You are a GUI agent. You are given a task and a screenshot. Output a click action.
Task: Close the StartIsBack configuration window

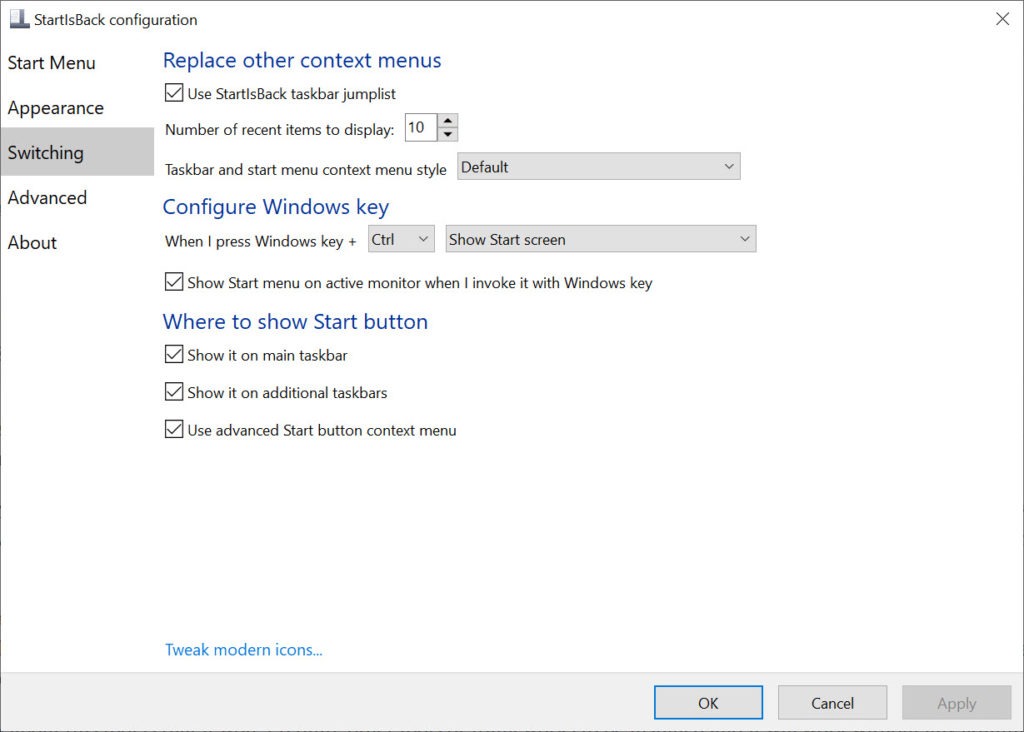coord(1002,19)
